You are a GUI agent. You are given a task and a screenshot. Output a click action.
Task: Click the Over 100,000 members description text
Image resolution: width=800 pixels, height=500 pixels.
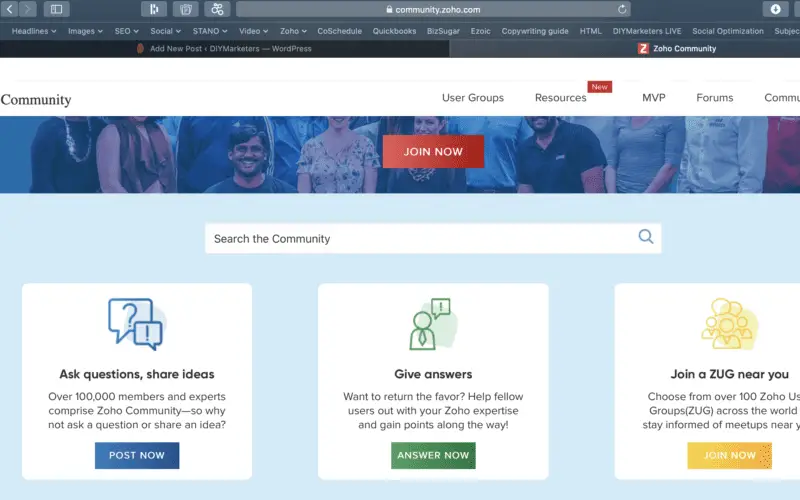pos(137,411)
